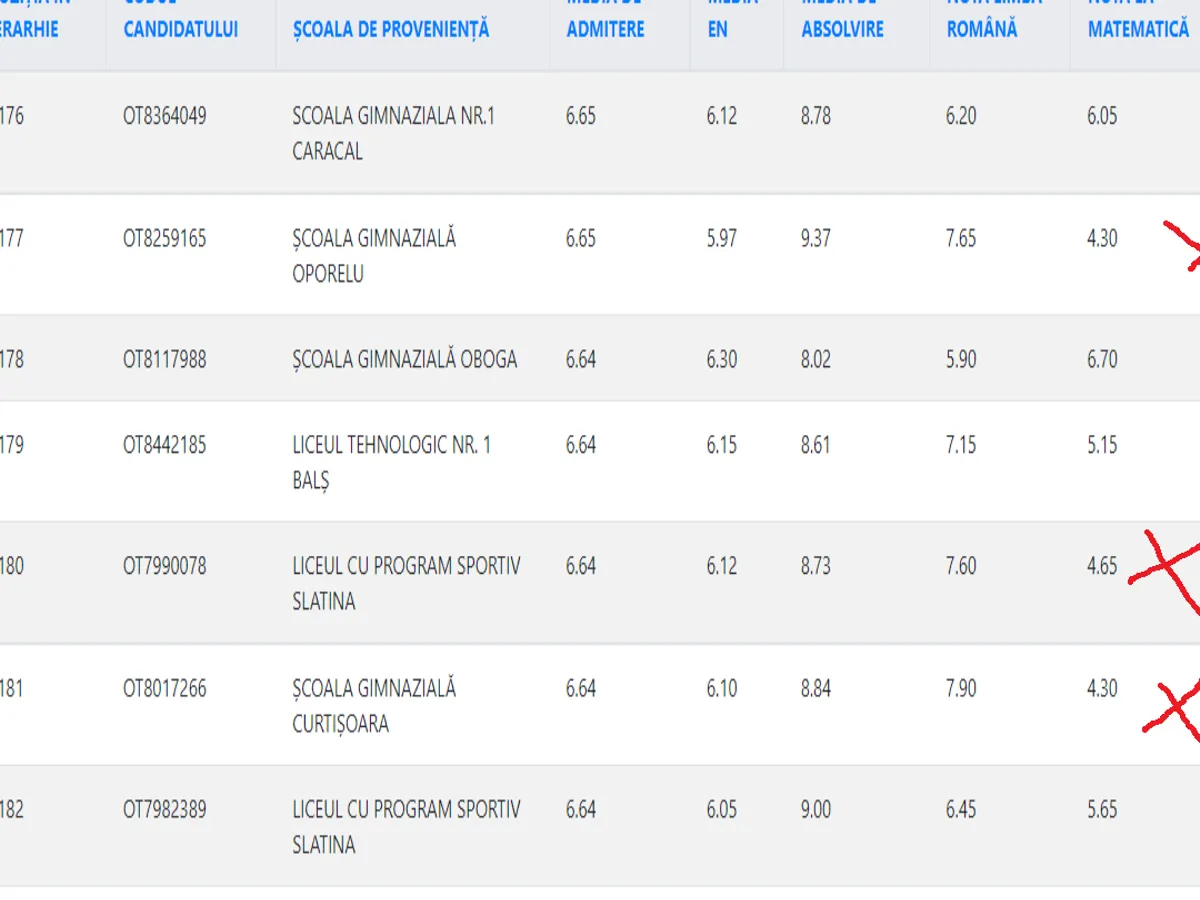Click the CODUL CANDIDATULUI column header

click(x=181, y=28)
